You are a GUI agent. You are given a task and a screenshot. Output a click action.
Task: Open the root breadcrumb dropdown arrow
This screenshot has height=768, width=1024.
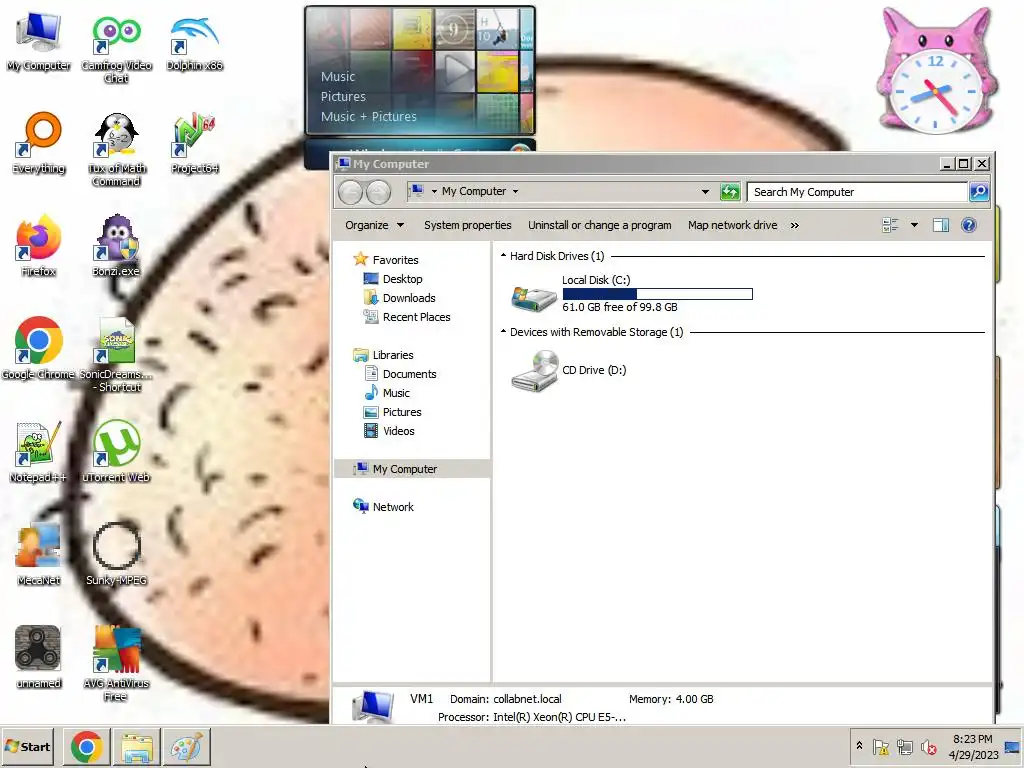434,191
